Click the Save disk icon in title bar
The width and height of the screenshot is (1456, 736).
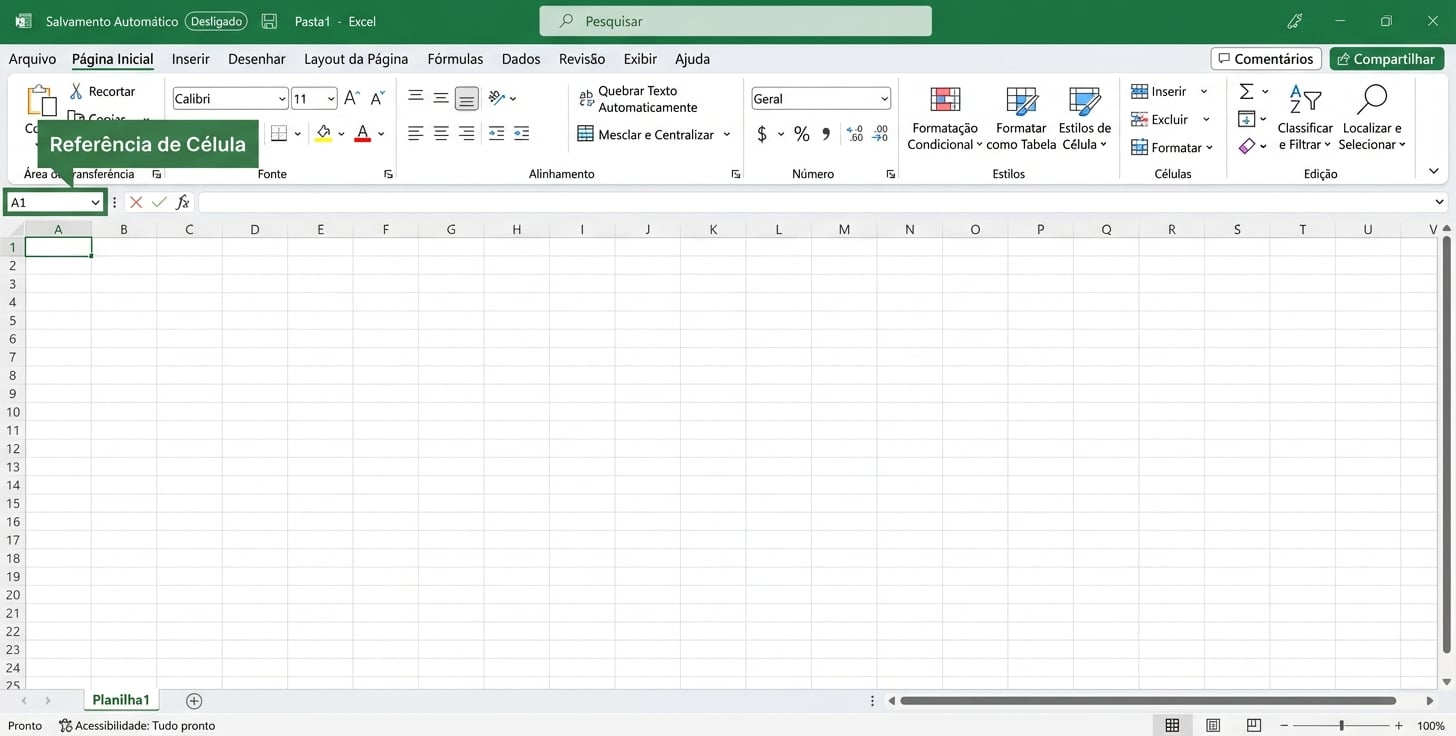click(268, 21)
